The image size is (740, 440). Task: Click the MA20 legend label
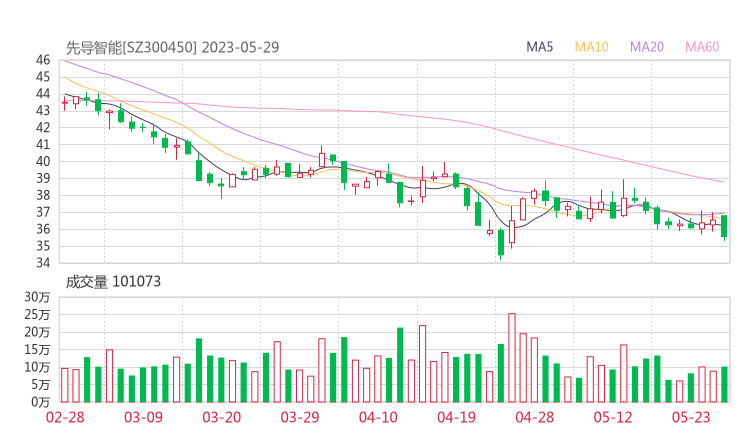[647, 47]
